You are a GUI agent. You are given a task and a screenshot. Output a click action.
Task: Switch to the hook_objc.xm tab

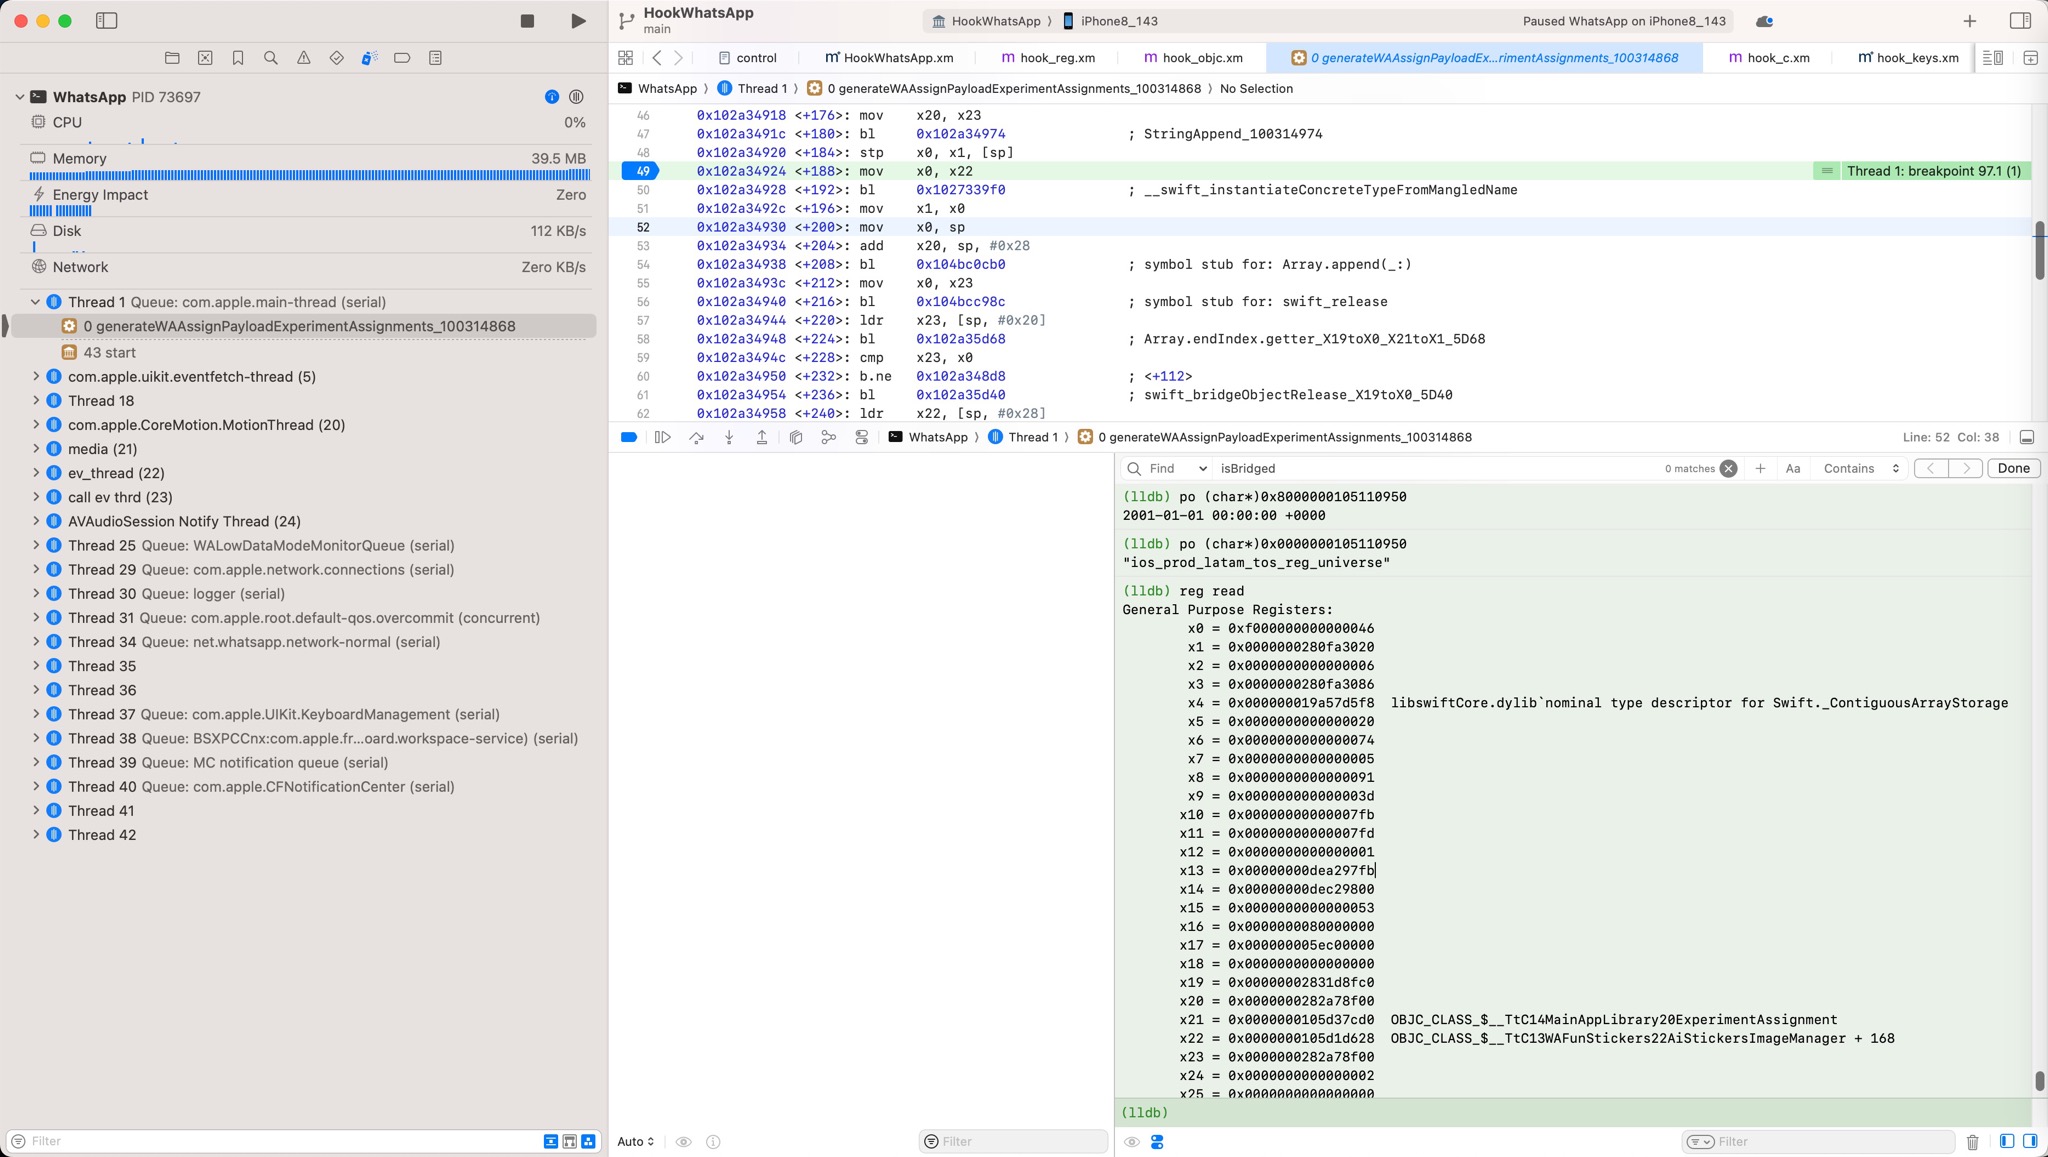(x=1193, y=58)
